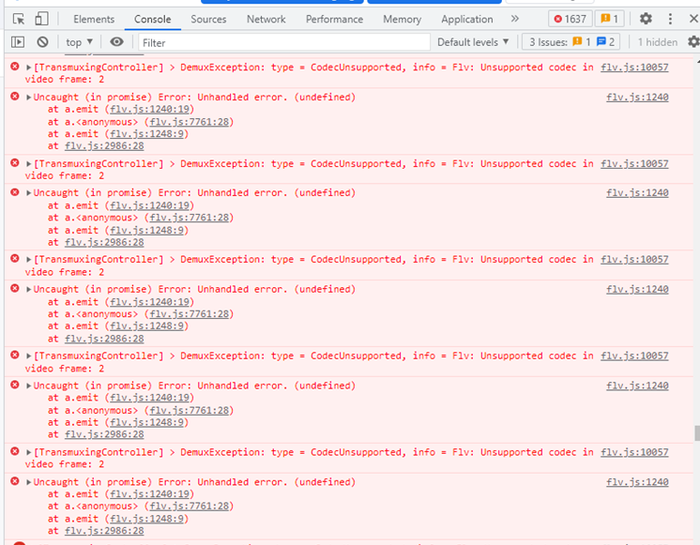Switch to the Network tab

[x=266, y=19]
